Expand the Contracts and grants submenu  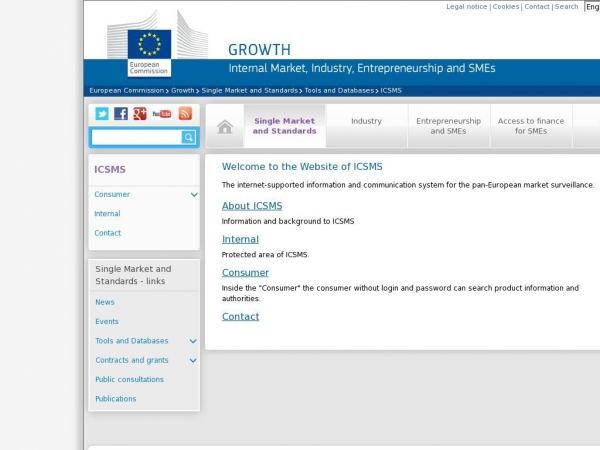pyautogui.click(x=193, y=360)
